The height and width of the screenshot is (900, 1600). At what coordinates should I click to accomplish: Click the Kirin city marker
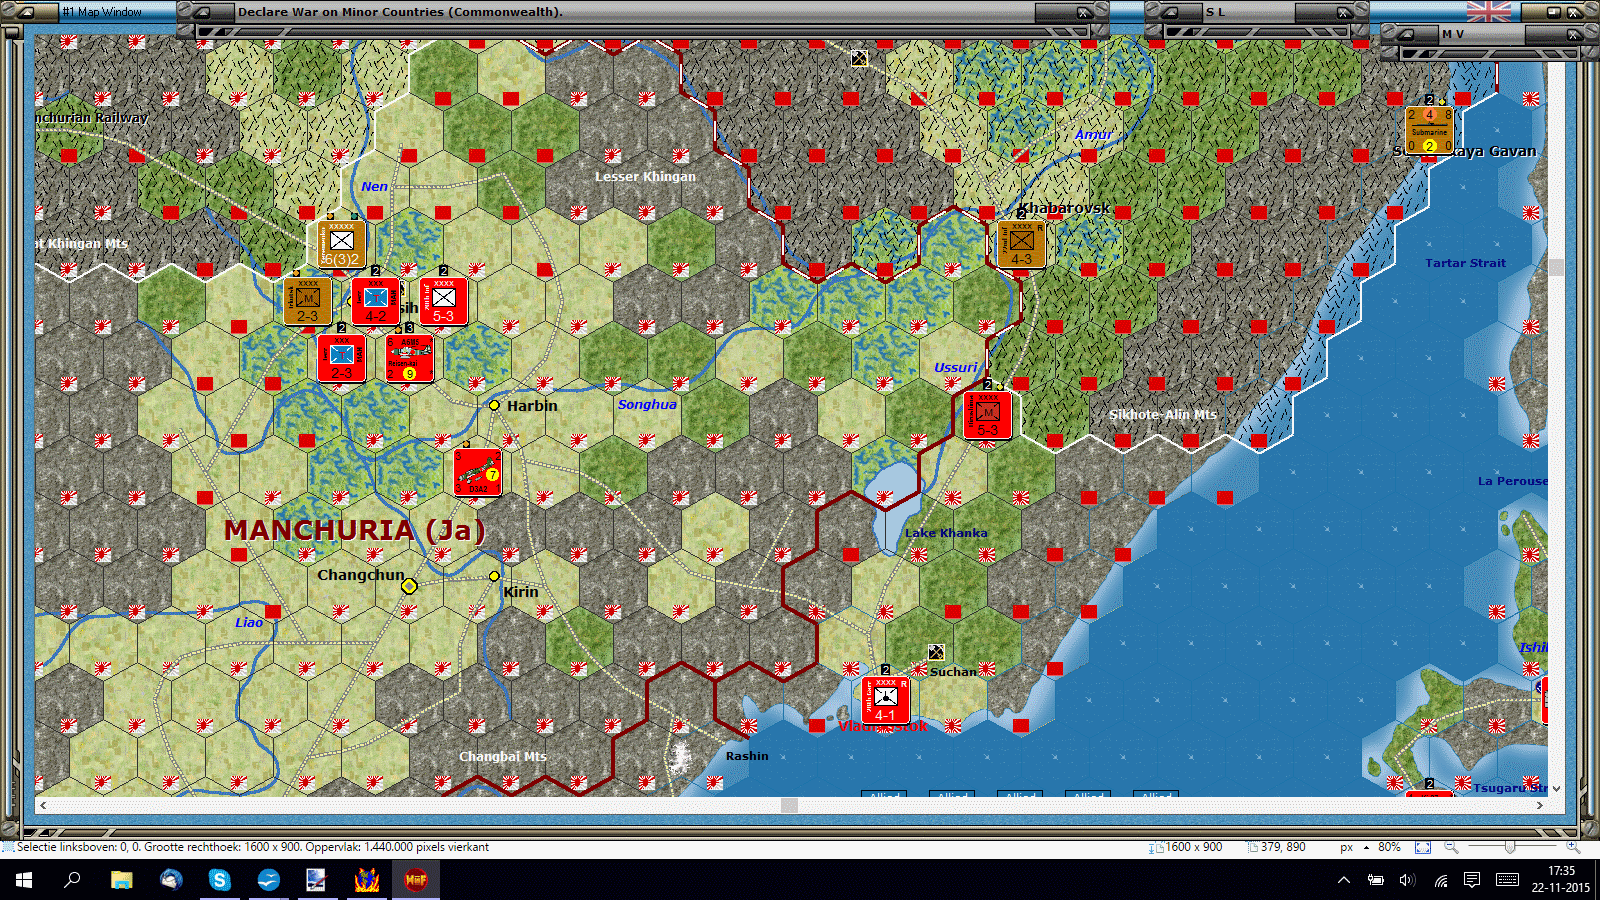coord(494,576)
